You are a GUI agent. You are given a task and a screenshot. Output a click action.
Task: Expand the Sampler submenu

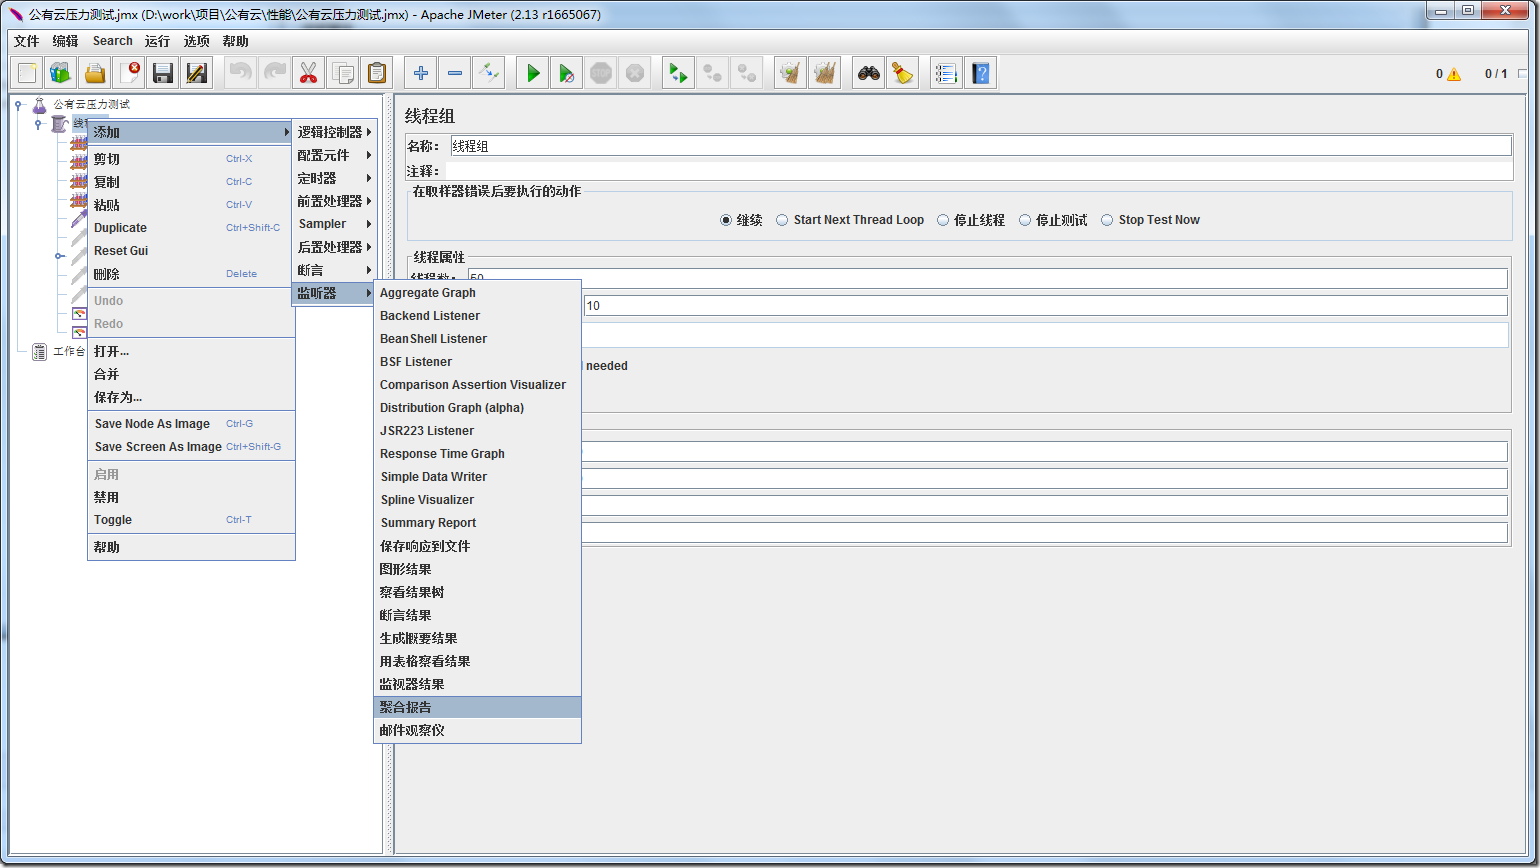[334, 224]
